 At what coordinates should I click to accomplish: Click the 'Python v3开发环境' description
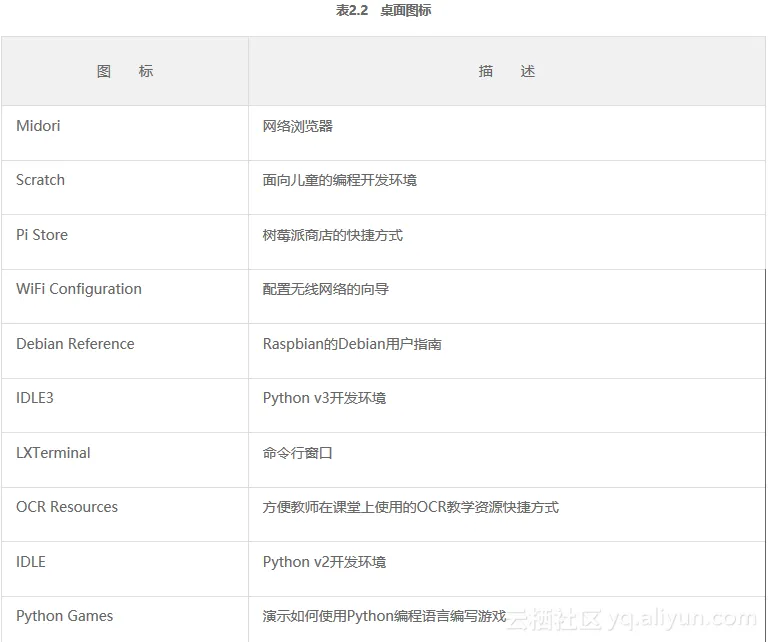click(324, 398)
